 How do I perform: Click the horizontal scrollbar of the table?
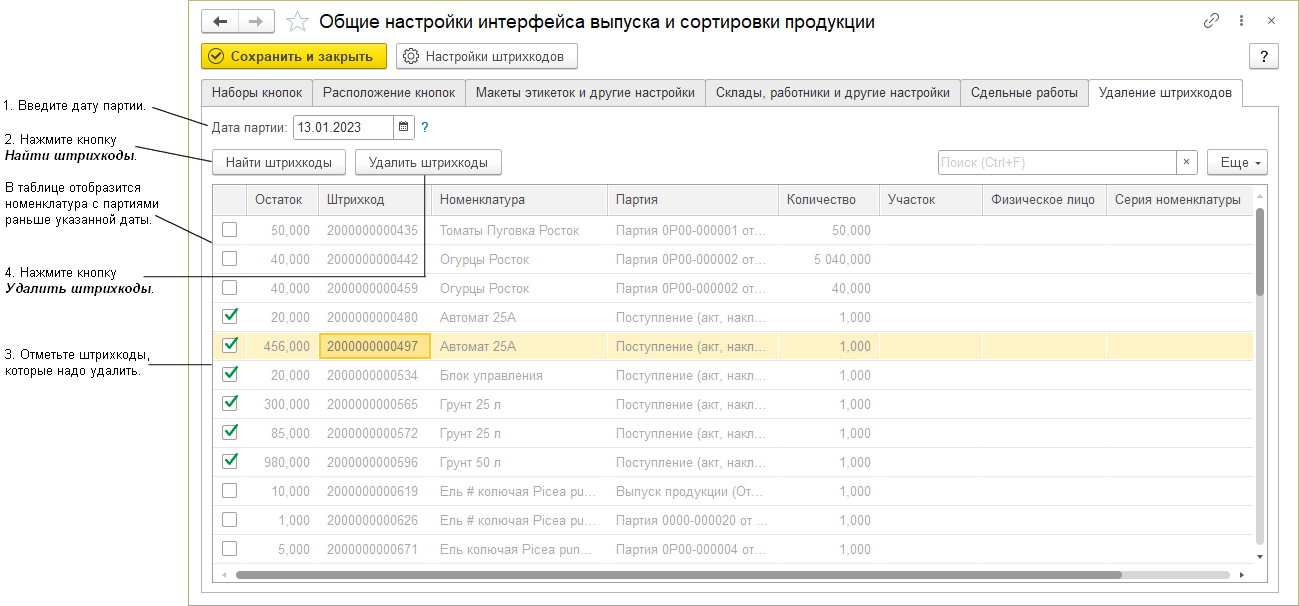coord(678,575)
